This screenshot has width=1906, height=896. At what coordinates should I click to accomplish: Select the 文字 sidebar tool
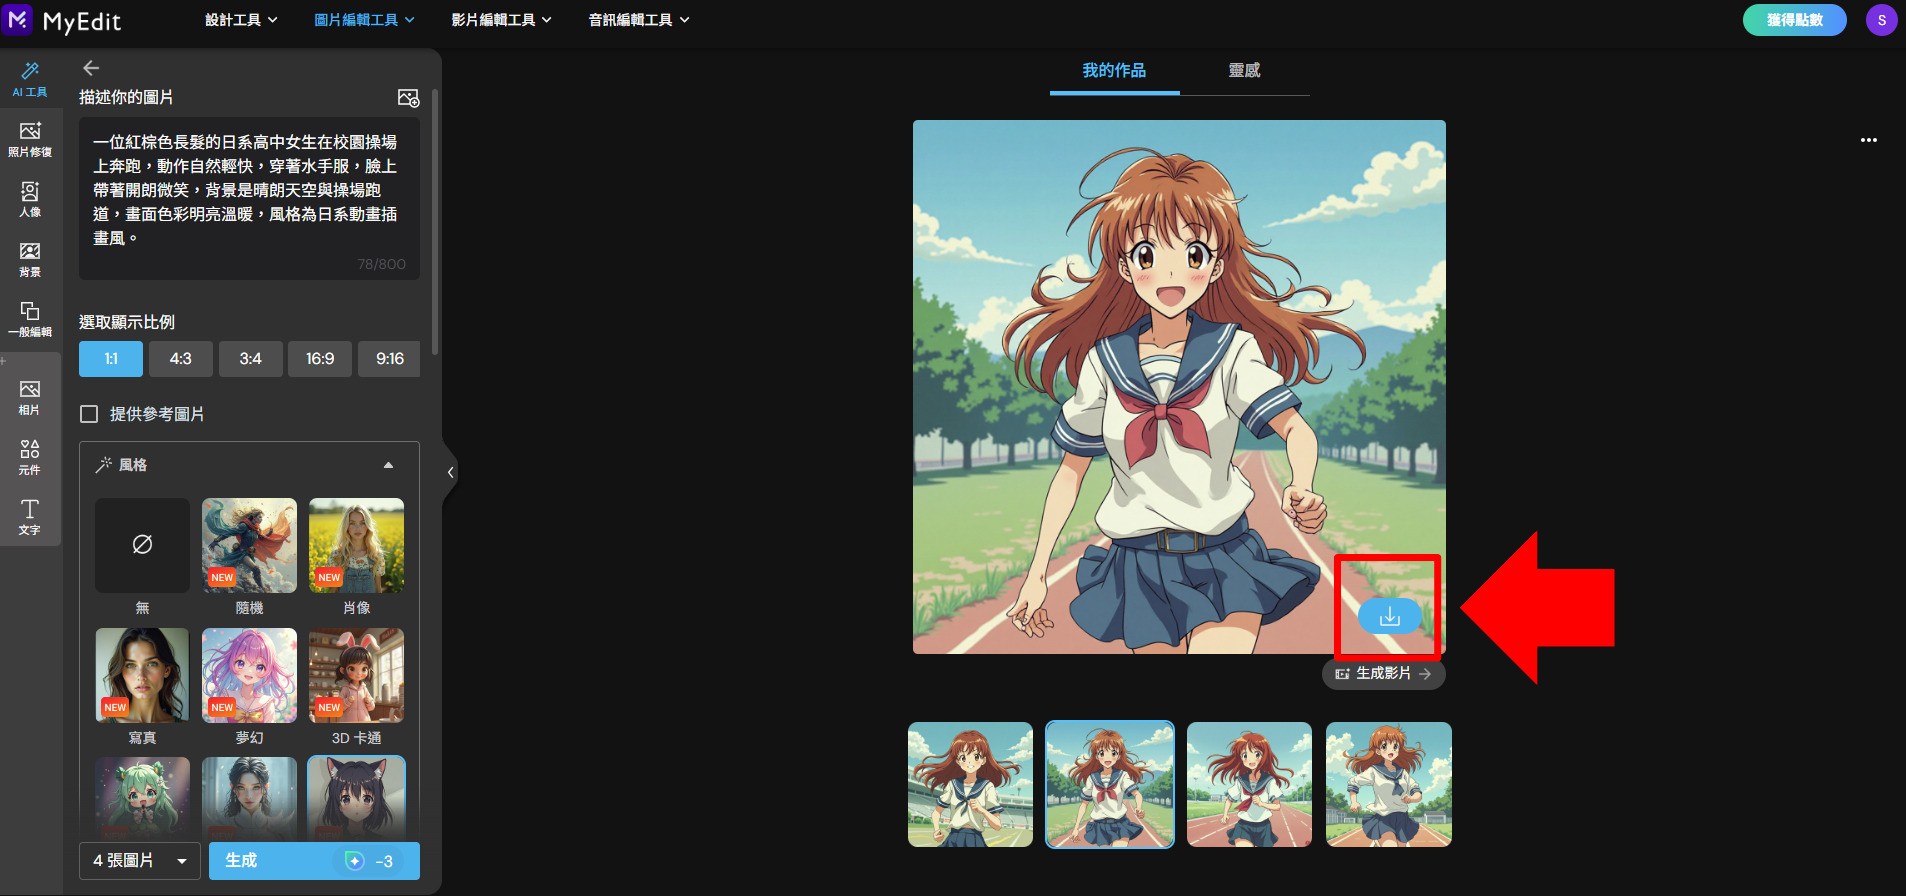[x=30, y=517]
